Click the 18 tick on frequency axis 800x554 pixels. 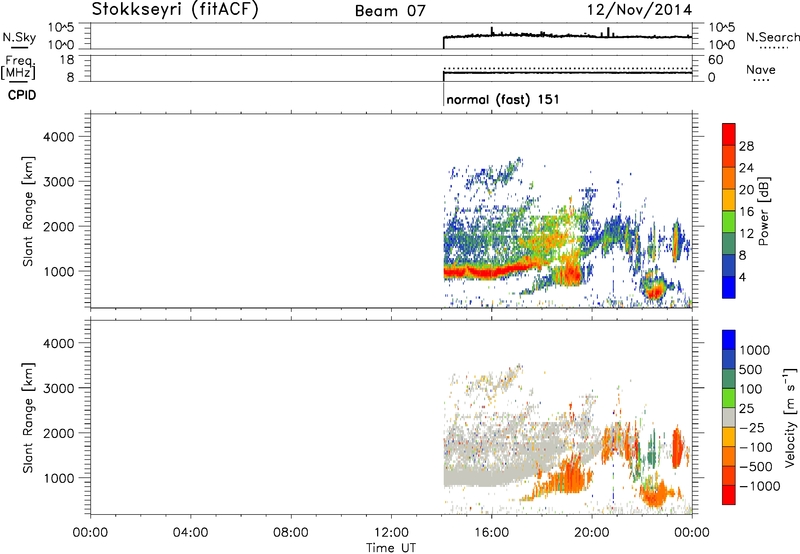(x=67, y=60)
